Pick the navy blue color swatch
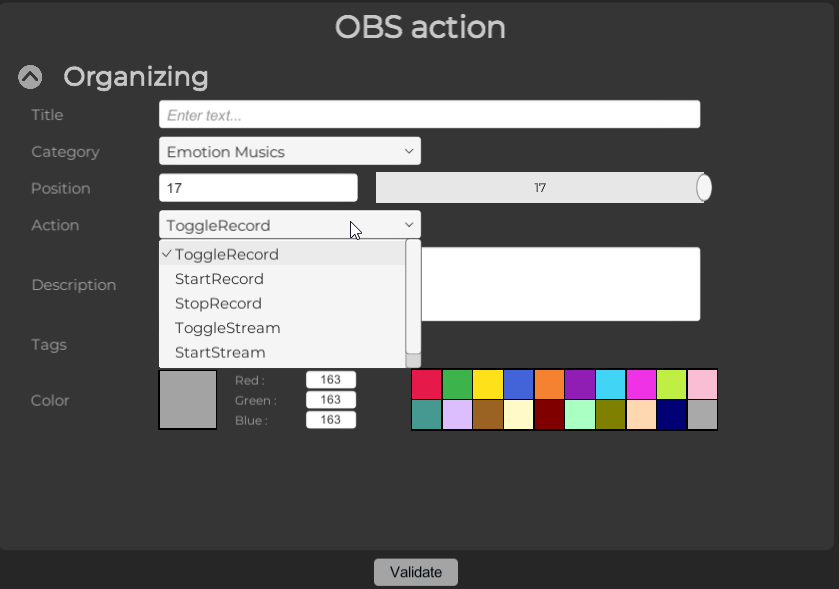Image resolution: width=839 pixels, height=589 pixels. (672, 415)
